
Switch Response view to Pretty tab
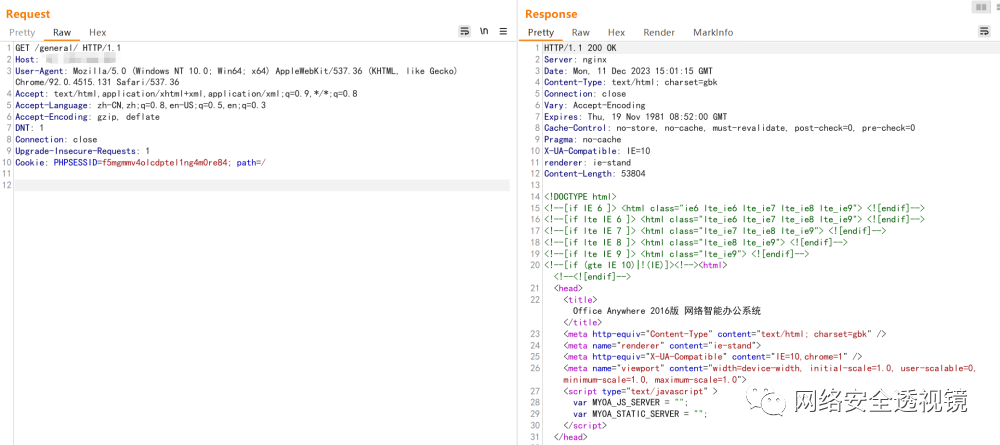pyautogui.click(x=541, y=33)
